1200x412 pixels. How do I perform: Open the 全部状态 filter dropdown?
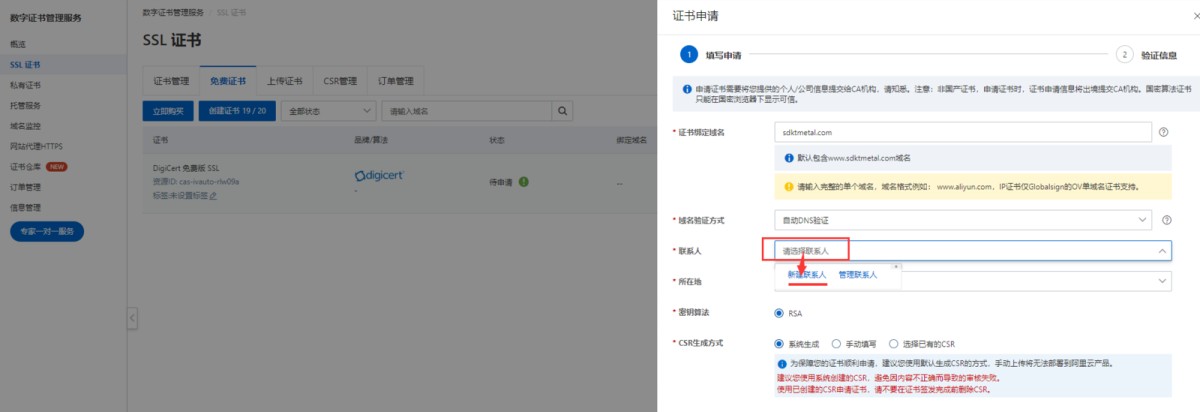328,110
